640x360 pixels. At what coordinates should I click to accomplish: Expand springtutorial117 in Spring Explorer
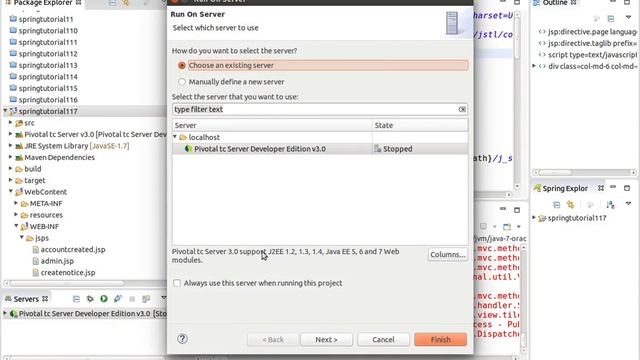[534, 218]
